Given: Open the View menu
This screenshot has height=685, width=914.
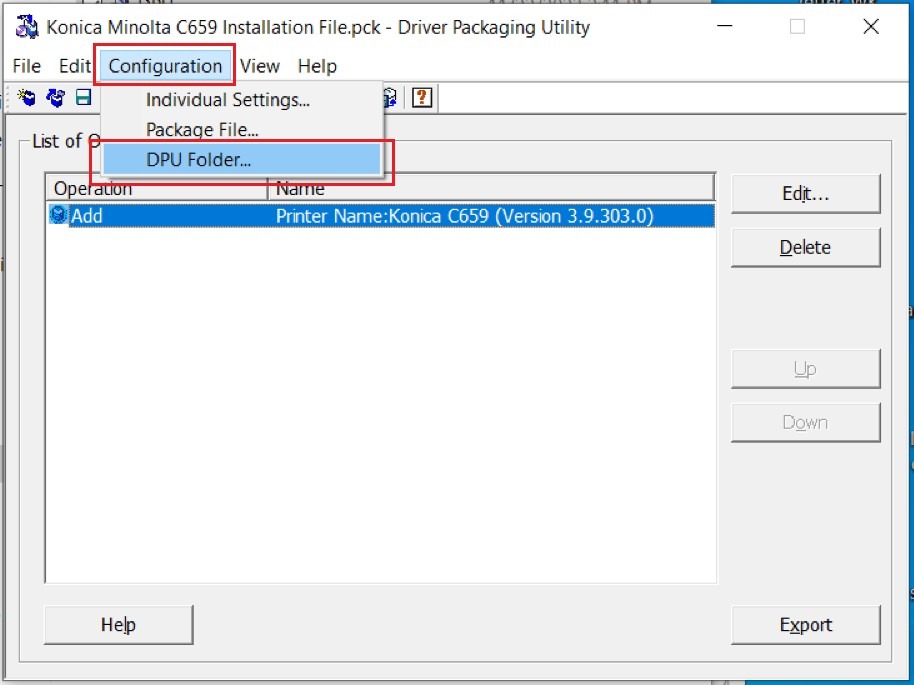Looking at the screenshot, I should point(260,66).
